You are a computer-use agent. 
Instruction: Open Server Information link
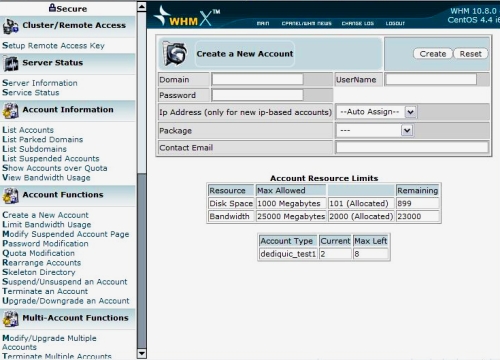click(x=40, y=83)
